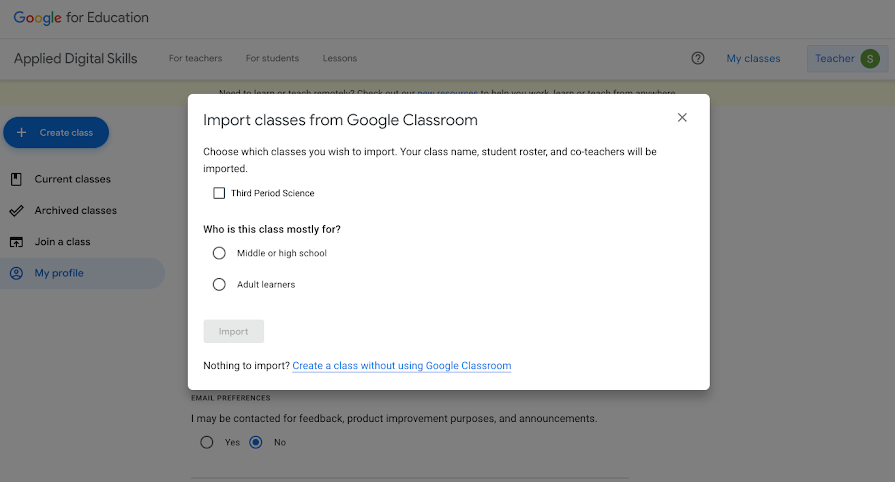Viewport: 895px width, 482px height.
Task: Click the Google for Education logo
Action: [81, 18]
